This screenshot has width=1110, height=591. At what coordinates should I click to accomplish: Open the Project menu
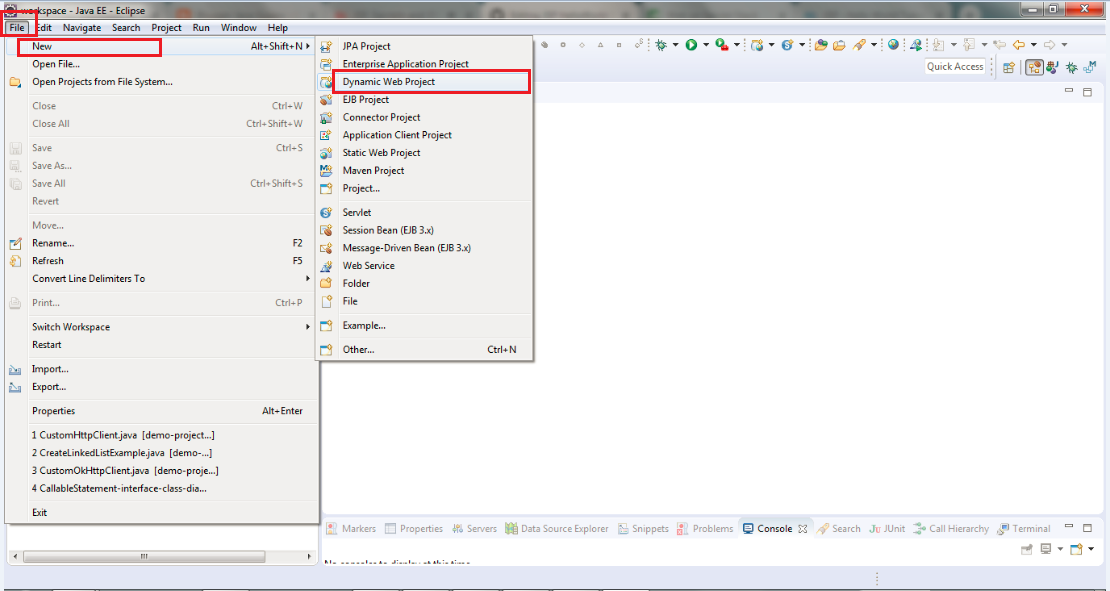click(166, 28)
